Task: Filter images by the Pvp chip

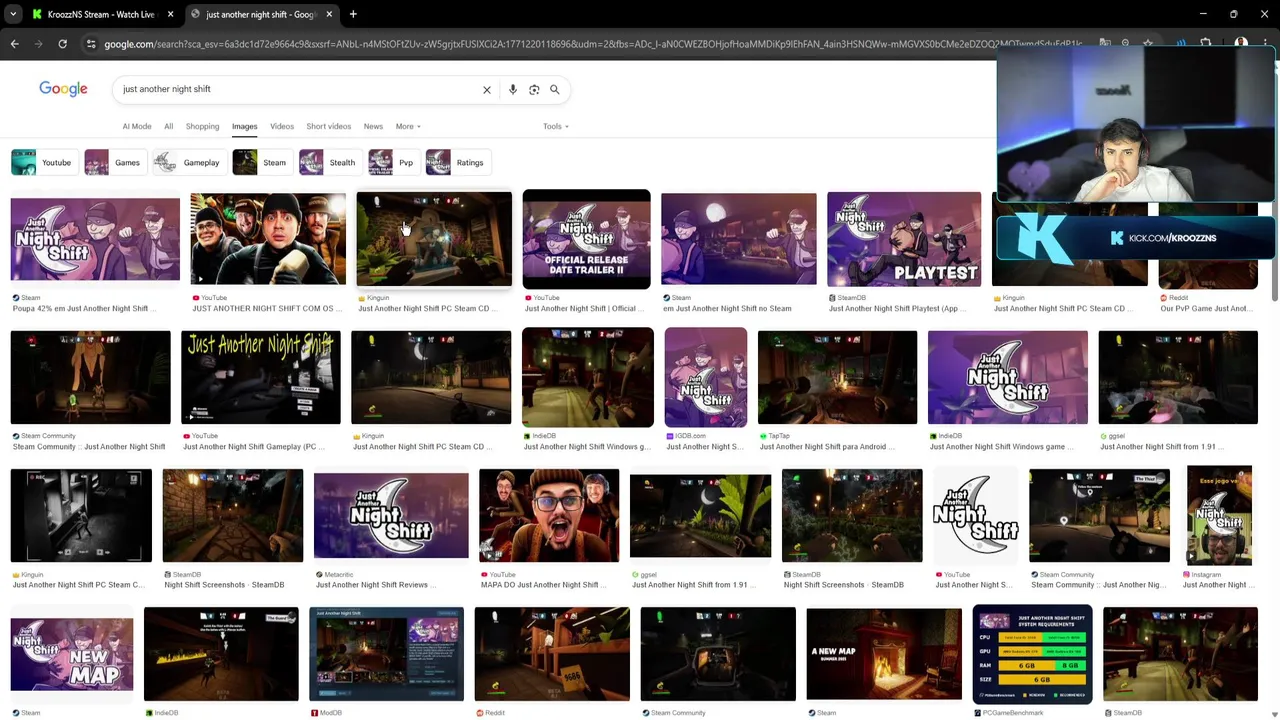Action: 393,162
